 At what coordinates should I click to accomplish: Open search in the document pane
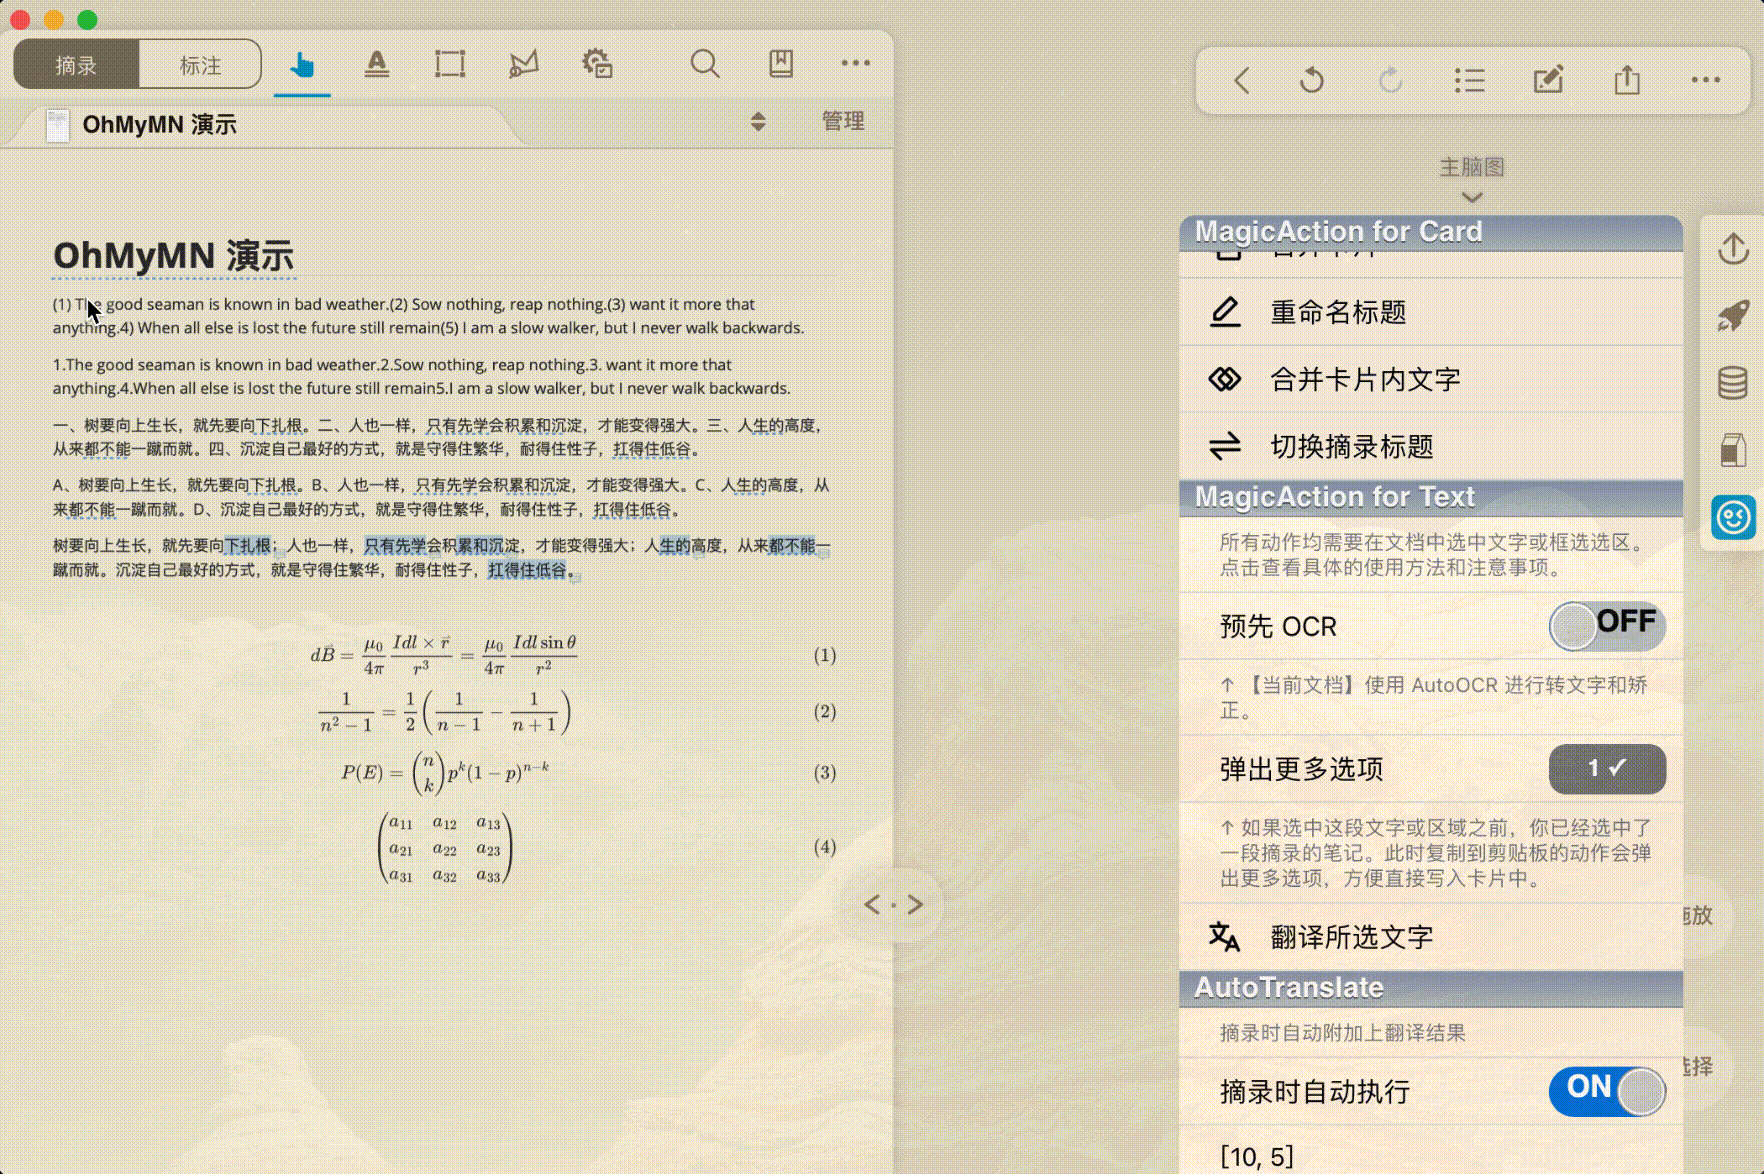point(705,65)
